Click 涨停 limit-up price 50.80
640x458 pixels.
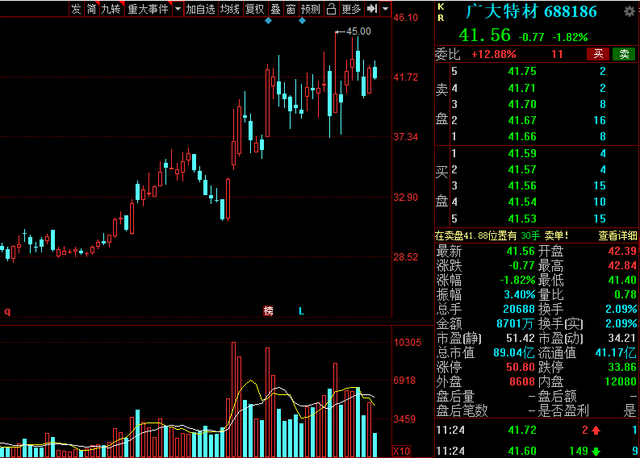point(520,367)
